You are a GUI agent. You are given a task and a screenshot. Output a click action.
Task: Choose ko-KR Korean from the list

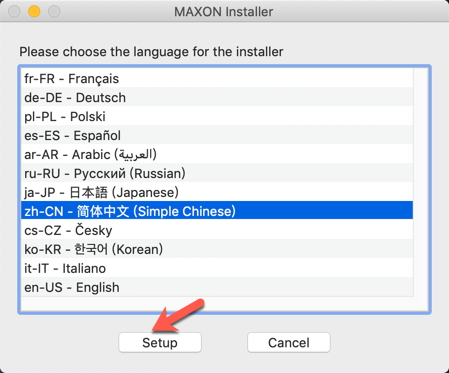(x=217, y=249)
